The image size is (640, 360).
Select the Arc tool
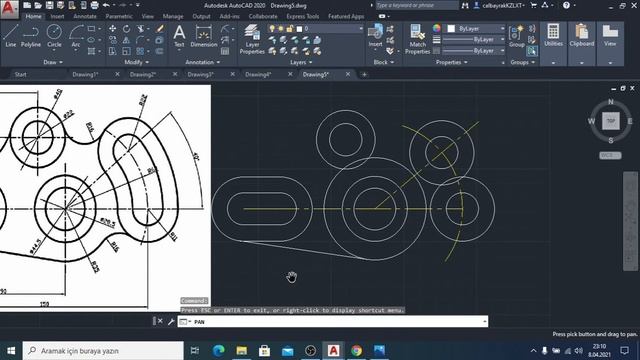[x=76, y=36]
